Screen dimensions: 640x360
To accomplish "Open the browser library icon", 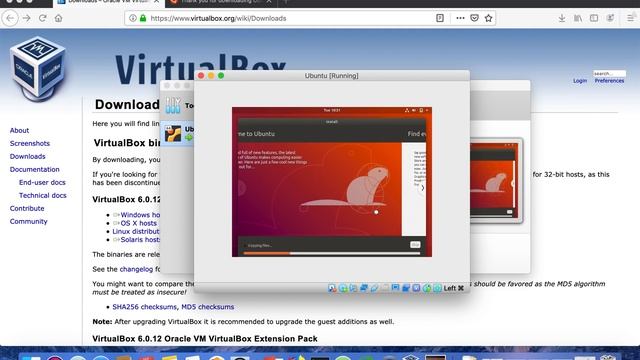I will point(578,18).
